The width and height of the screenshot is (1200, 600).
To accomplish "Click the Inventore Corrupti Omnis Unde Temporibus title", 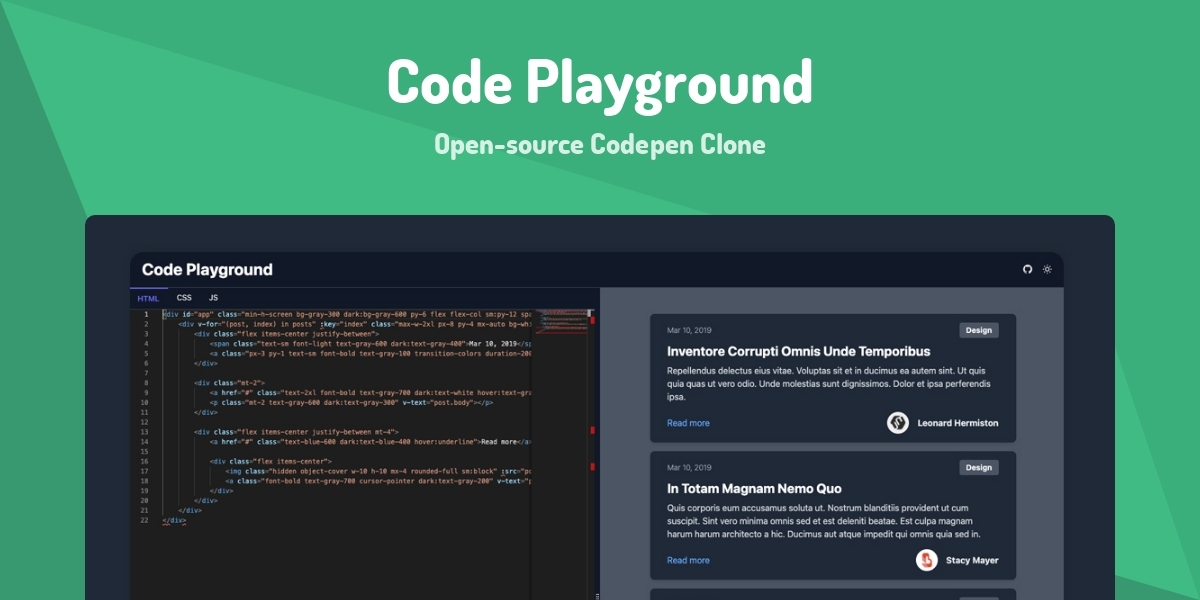I will (798, 352).
